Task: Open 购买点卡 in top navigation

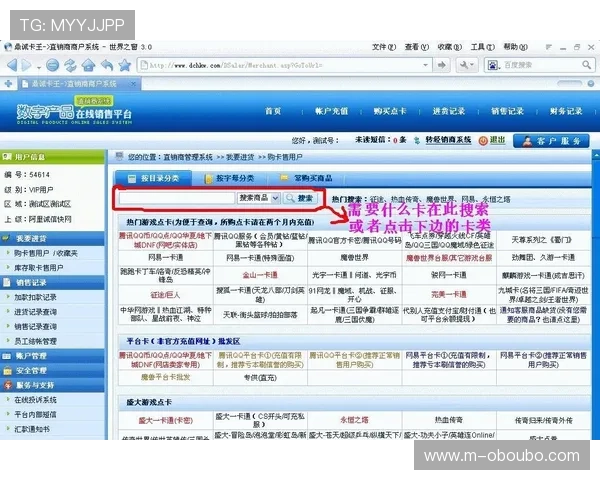Action: coord(390,111)
